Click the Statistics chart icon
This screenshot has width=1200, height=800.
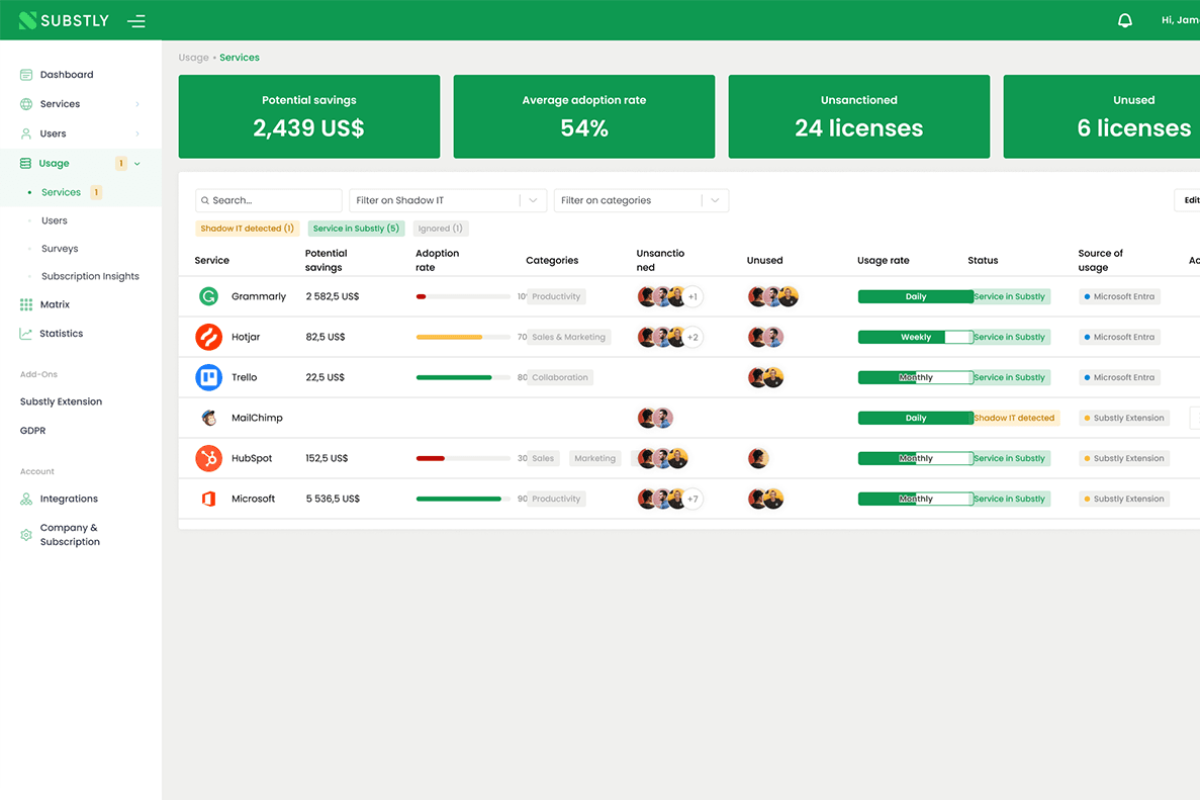click(26, 334)
